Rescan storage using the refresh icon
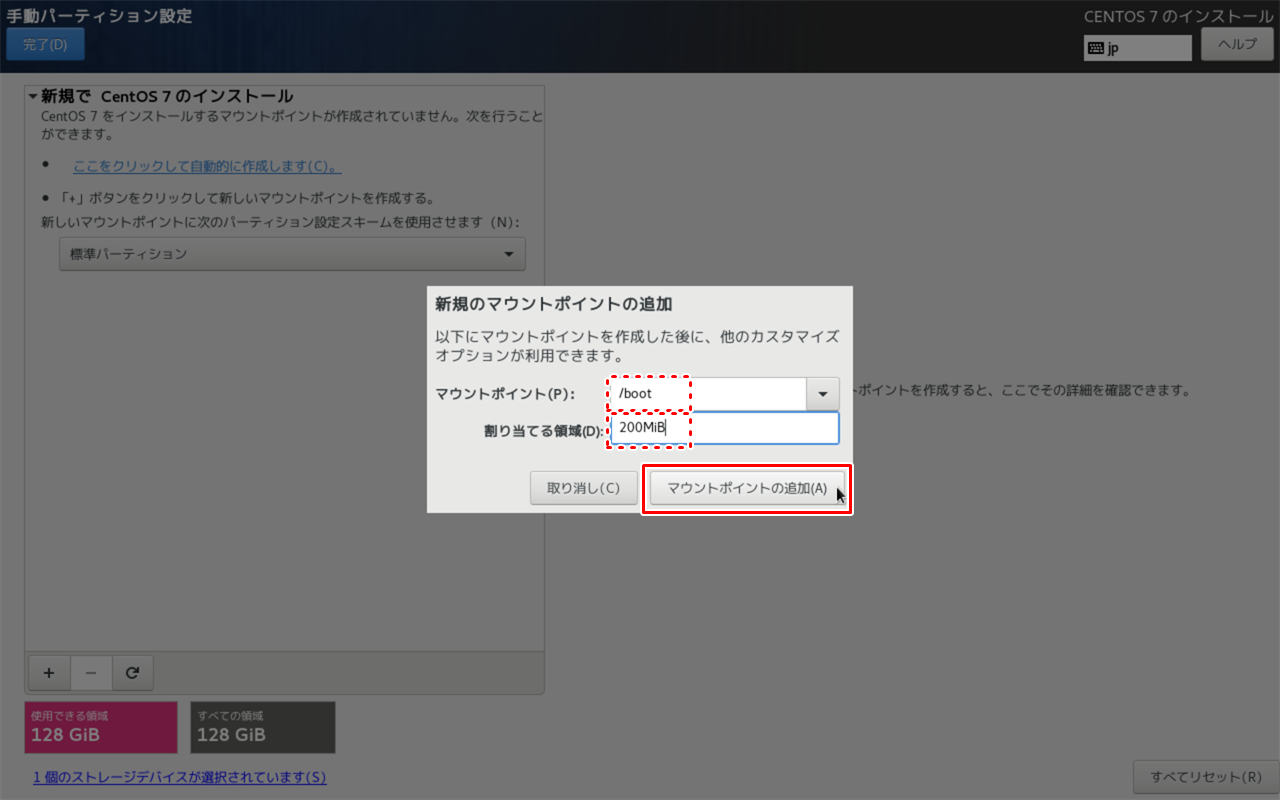 (x=133, y=672)
